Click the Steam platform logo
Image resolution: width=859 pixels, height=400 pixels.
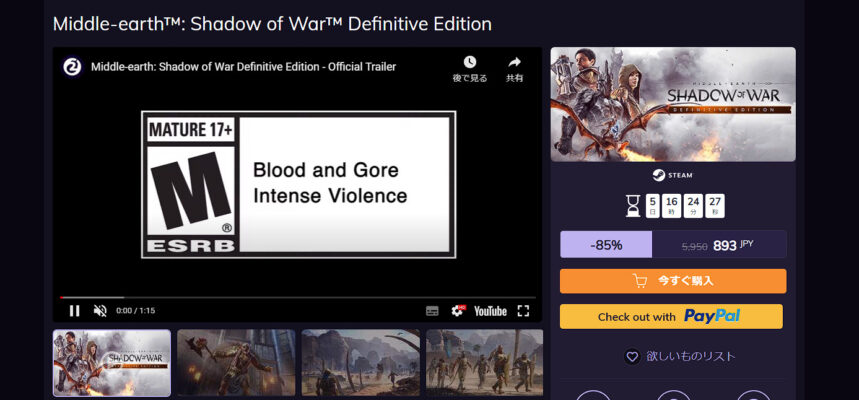pos(673,175)
